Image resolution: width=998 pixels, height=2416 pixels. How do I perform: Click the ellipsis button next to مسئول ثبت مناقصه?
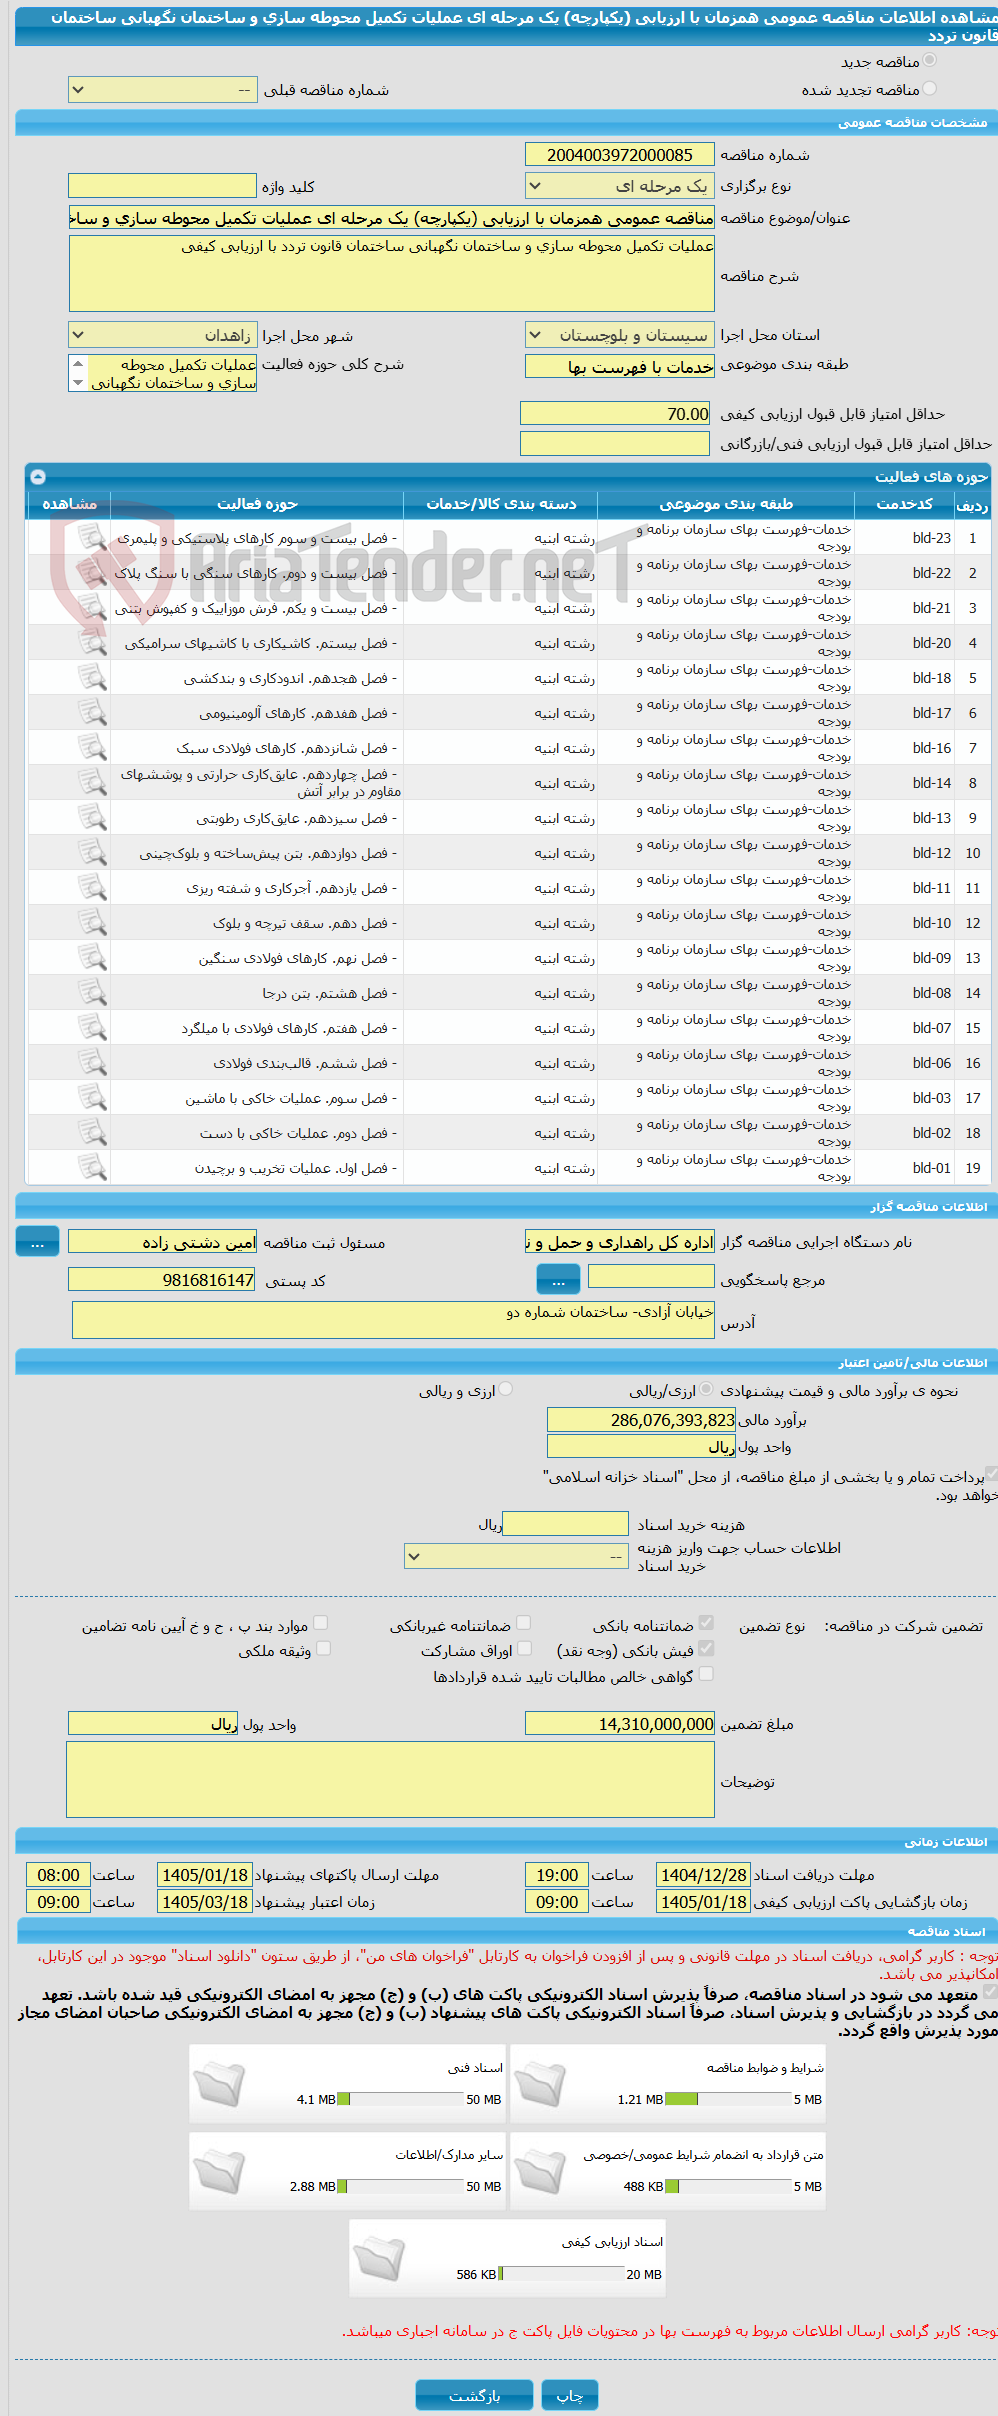(37, 1242)
